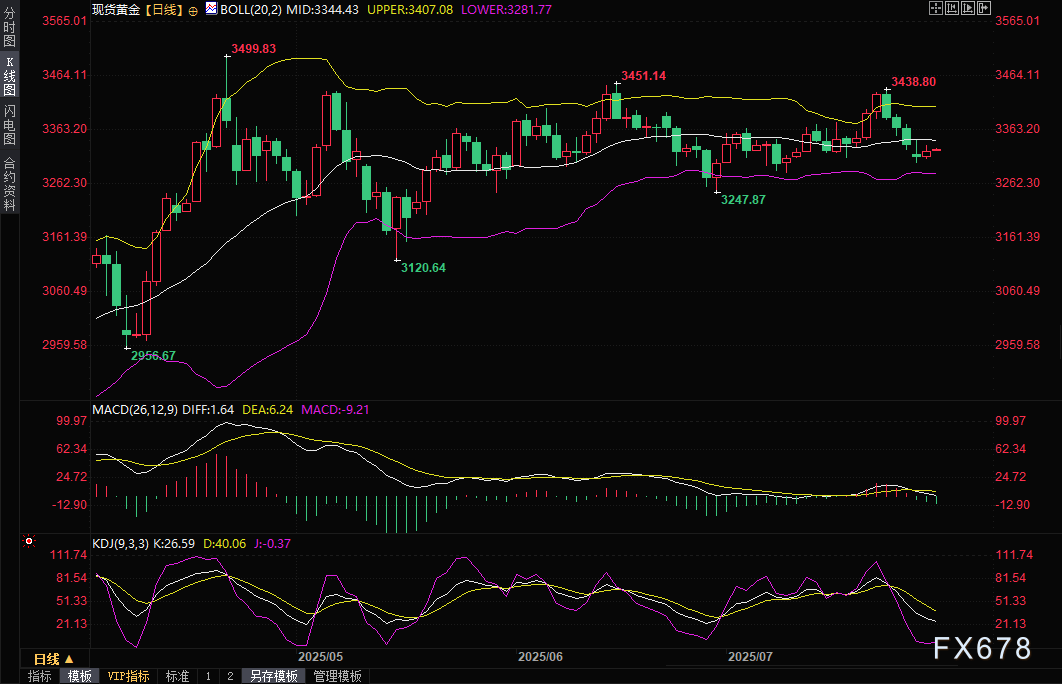This screenshot has height=684, width=1062.
Task: Select the K线图 sidebar tab
Action: pyautogui.click(x=9, y=74)
